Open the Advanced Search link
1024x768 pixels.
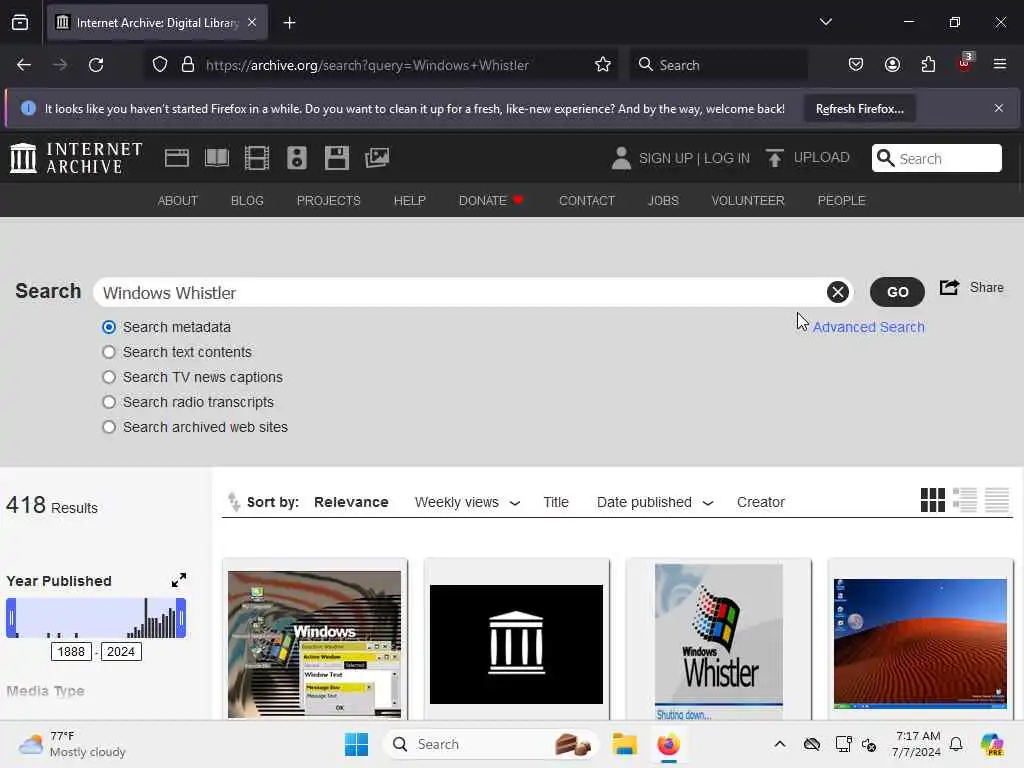coord(869,327)
